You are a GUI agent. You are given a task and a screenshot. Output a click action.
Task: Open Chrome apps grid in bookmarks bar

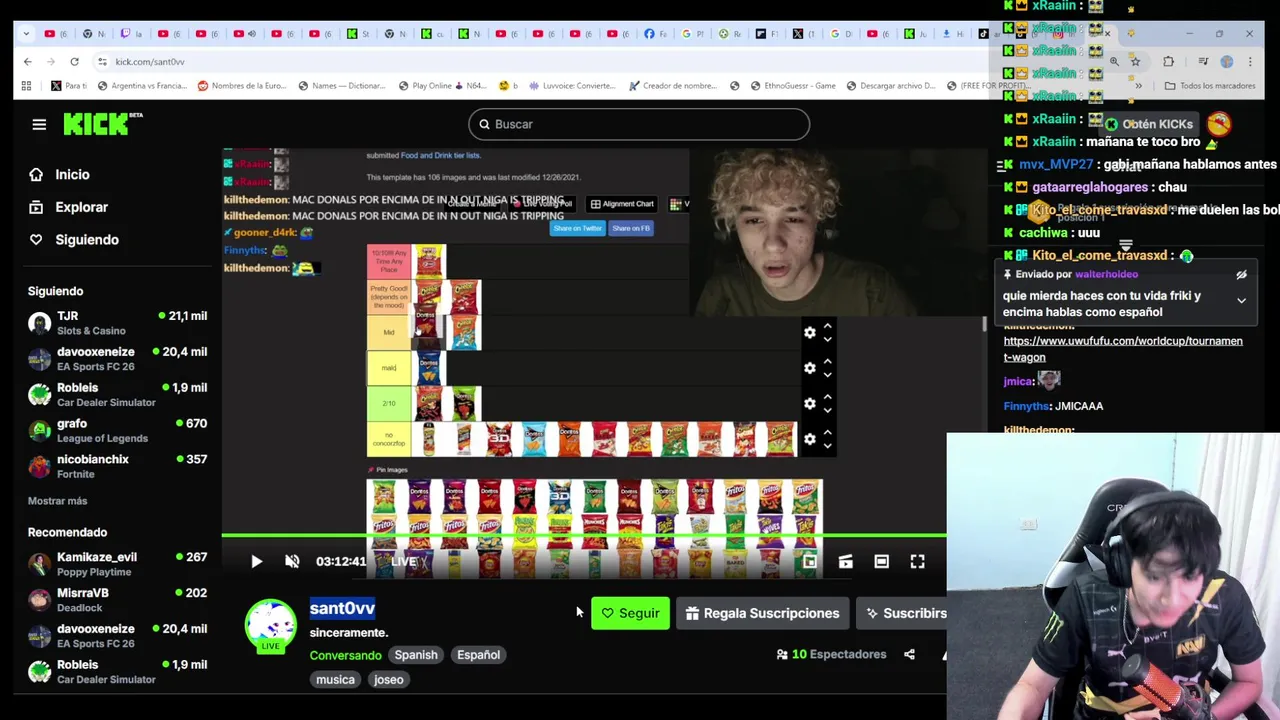tap(26, 86)
